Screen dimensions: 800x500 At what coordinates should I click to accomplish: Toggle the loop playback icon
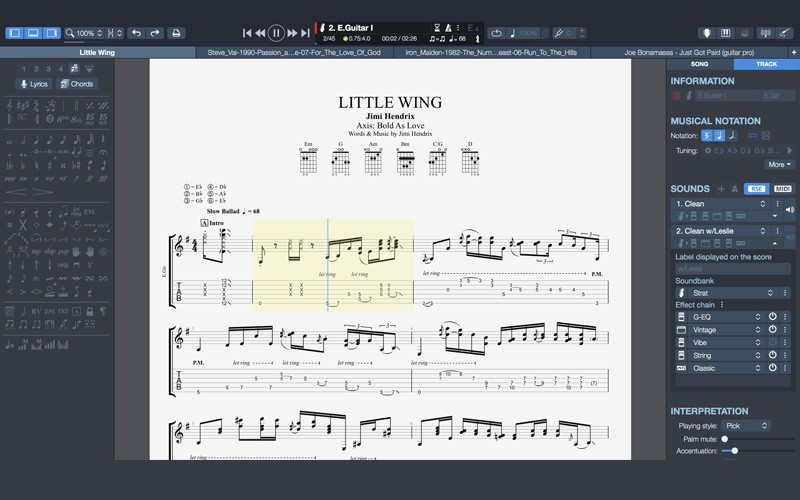coord(496,33)
